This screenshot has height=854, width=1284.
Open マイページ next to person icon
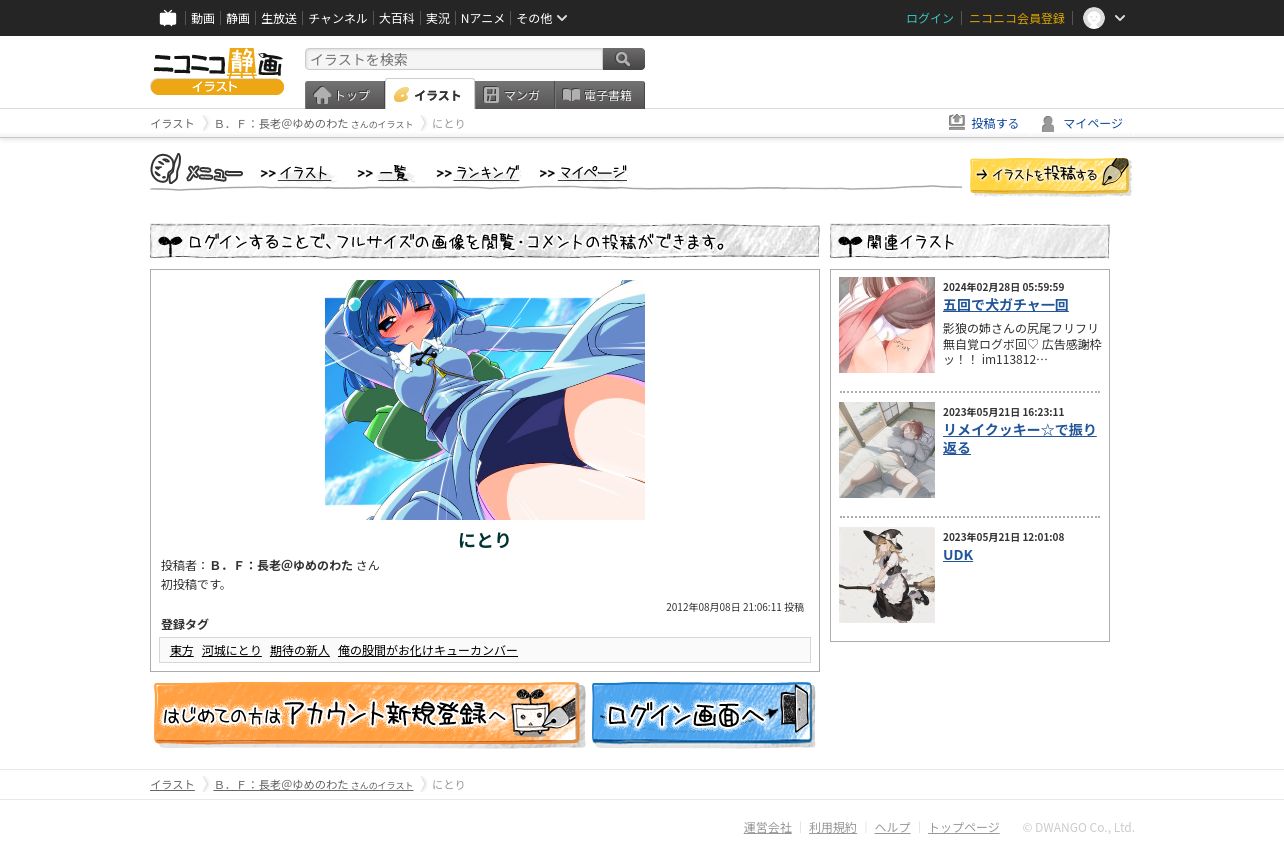[1093, 123]
